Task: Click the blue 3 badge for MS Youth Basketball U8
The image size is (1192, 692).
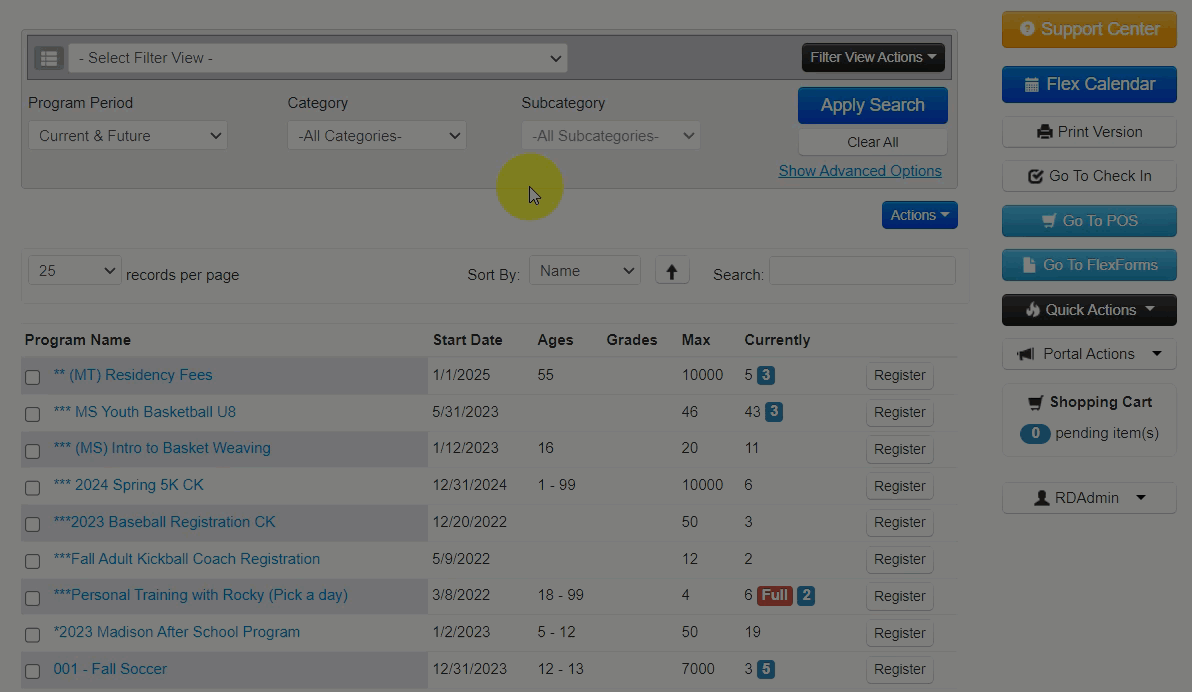Action: click(x=774, y=412)
